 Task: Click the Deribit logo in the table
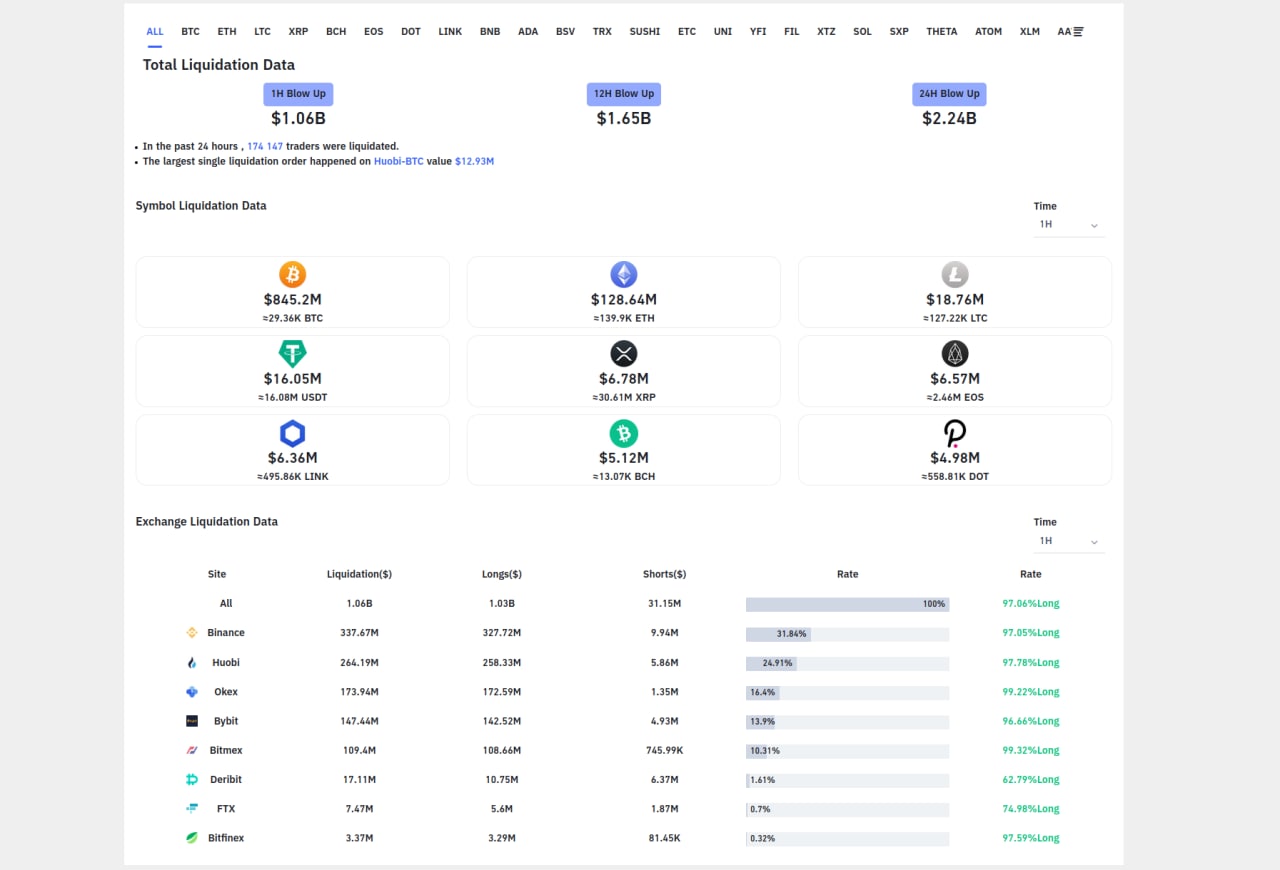tap(192, 780)
